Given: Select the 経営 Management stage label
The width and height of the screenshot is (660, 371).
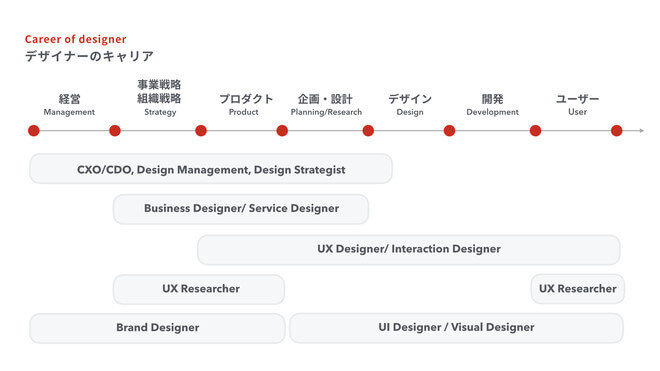Looking at the screenshot, I should pyautogui.click(x=69, y=104).
